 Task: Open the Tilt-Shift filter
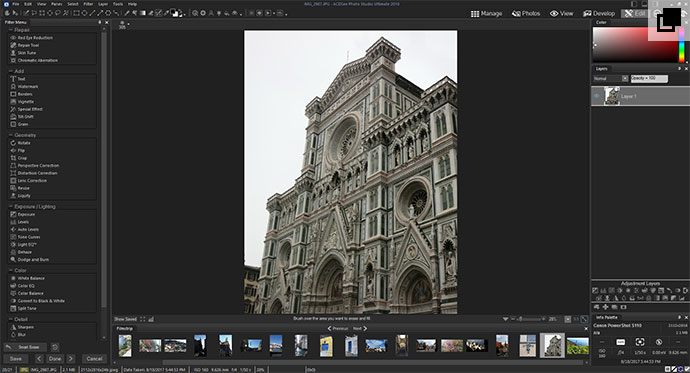click(22, 117)
